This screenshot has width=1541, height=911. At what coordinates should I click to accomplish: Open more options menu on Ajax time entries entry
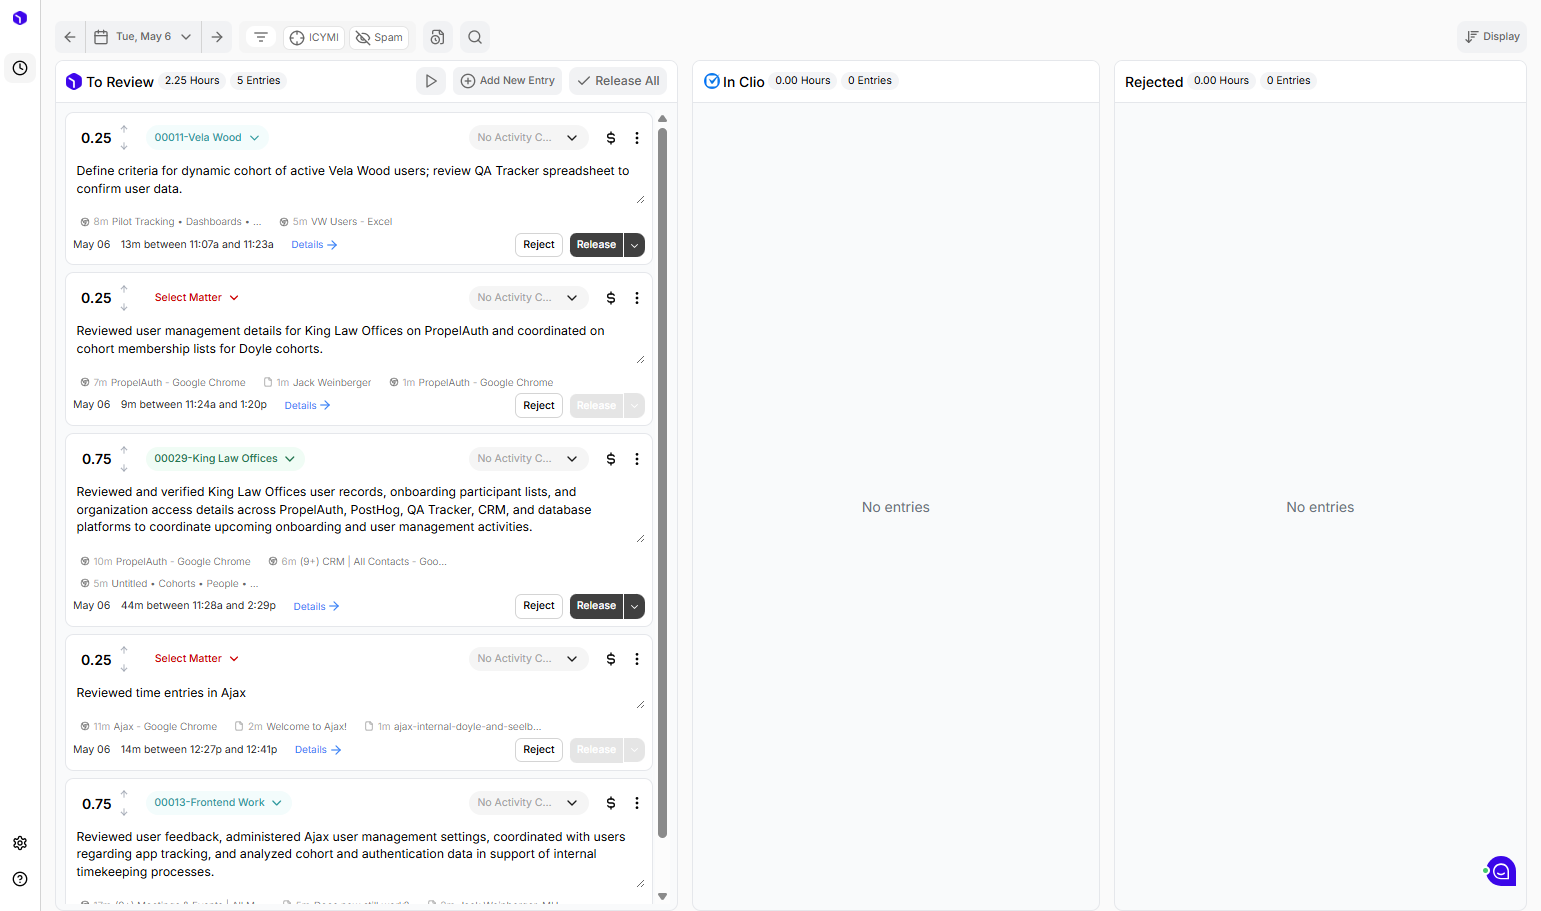637,659
